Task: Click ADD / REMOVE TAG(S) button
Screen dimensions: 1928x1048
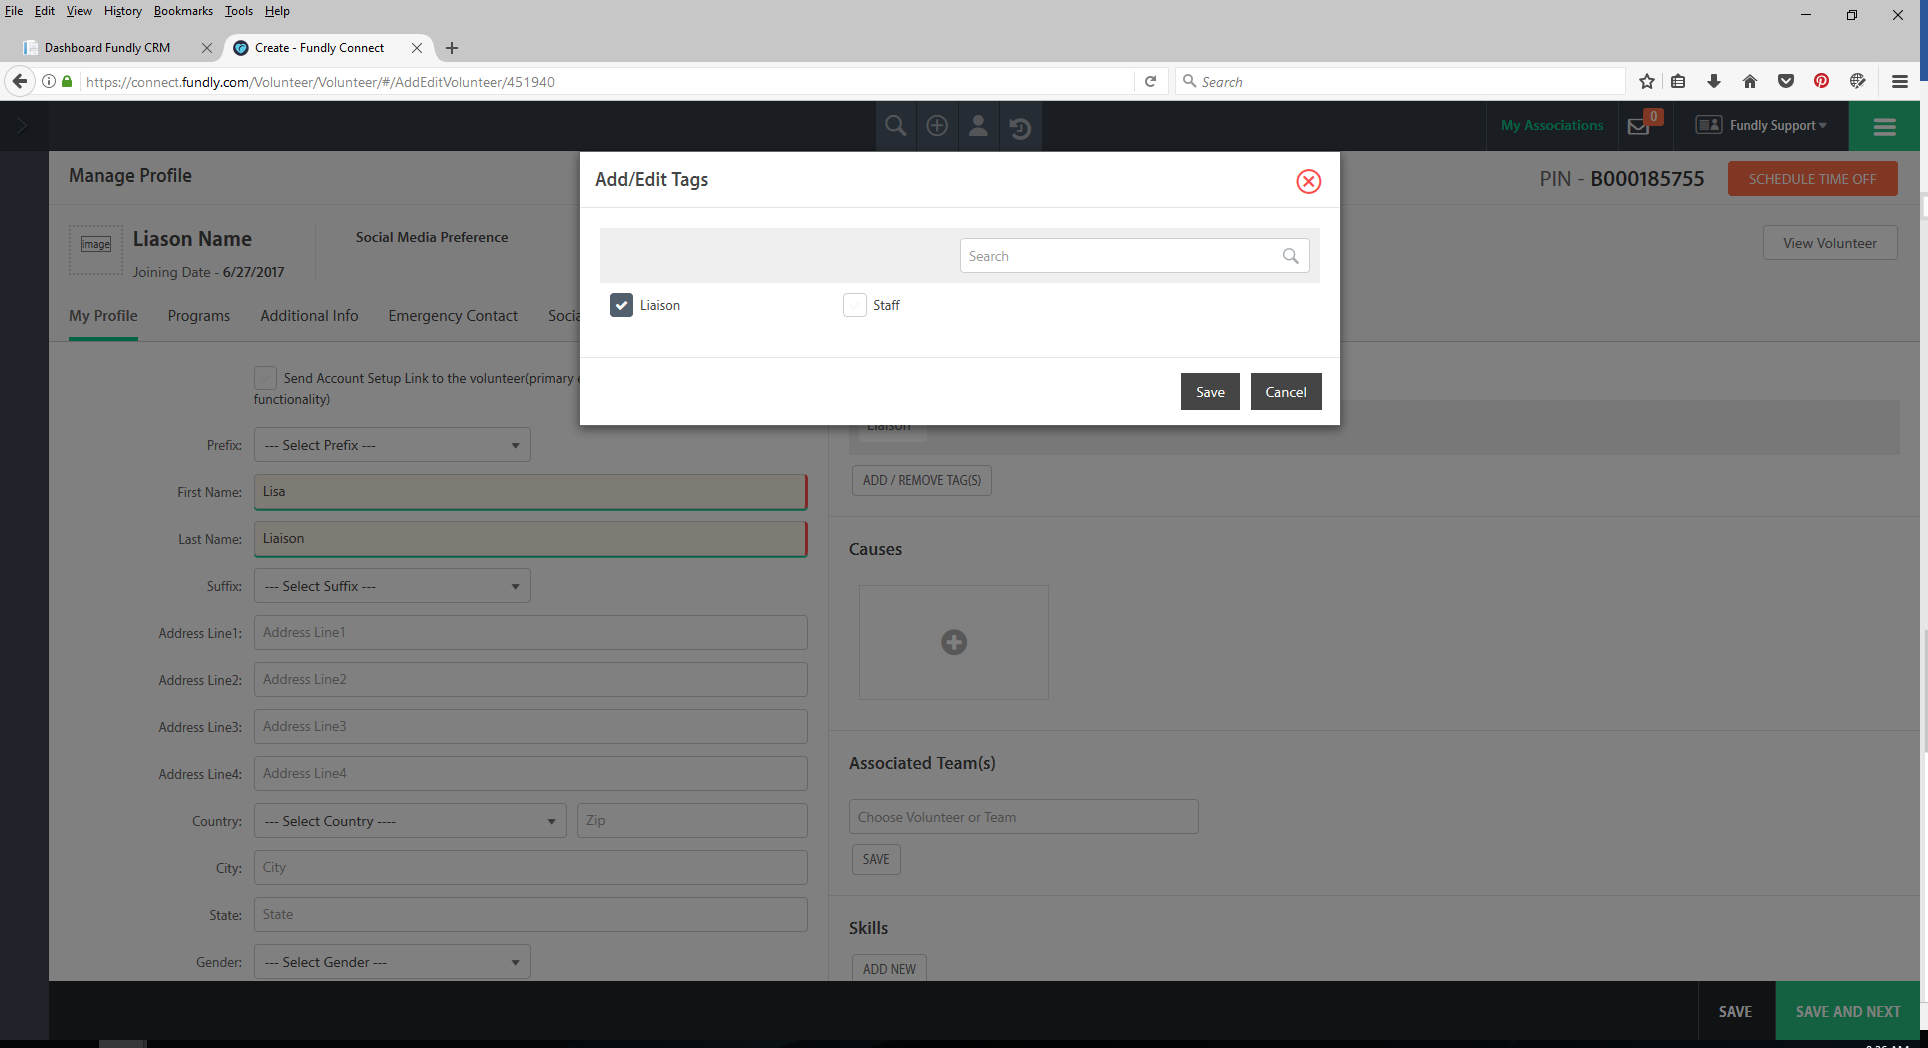Action: [x=922, y=480]
